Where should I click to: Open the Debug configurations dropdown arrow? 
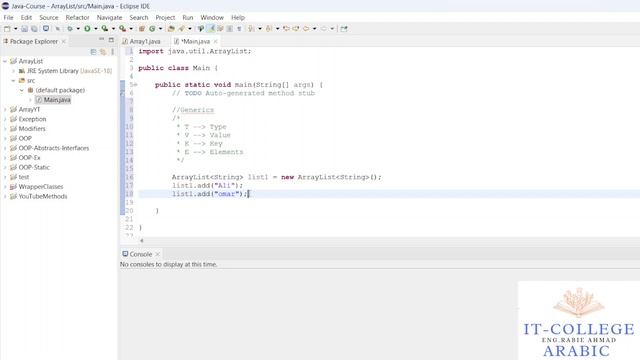(78, 29)
